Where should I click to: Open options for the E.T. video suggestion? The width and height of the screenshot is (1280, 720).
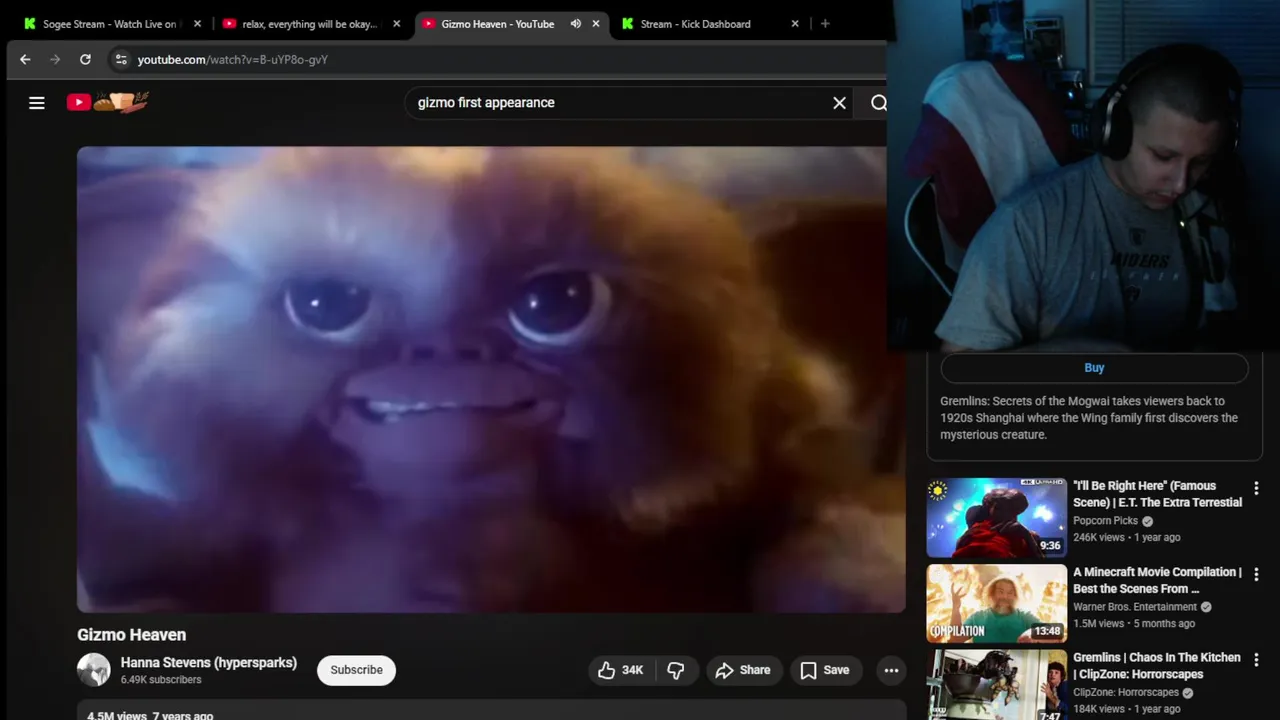coord(1256,489)
